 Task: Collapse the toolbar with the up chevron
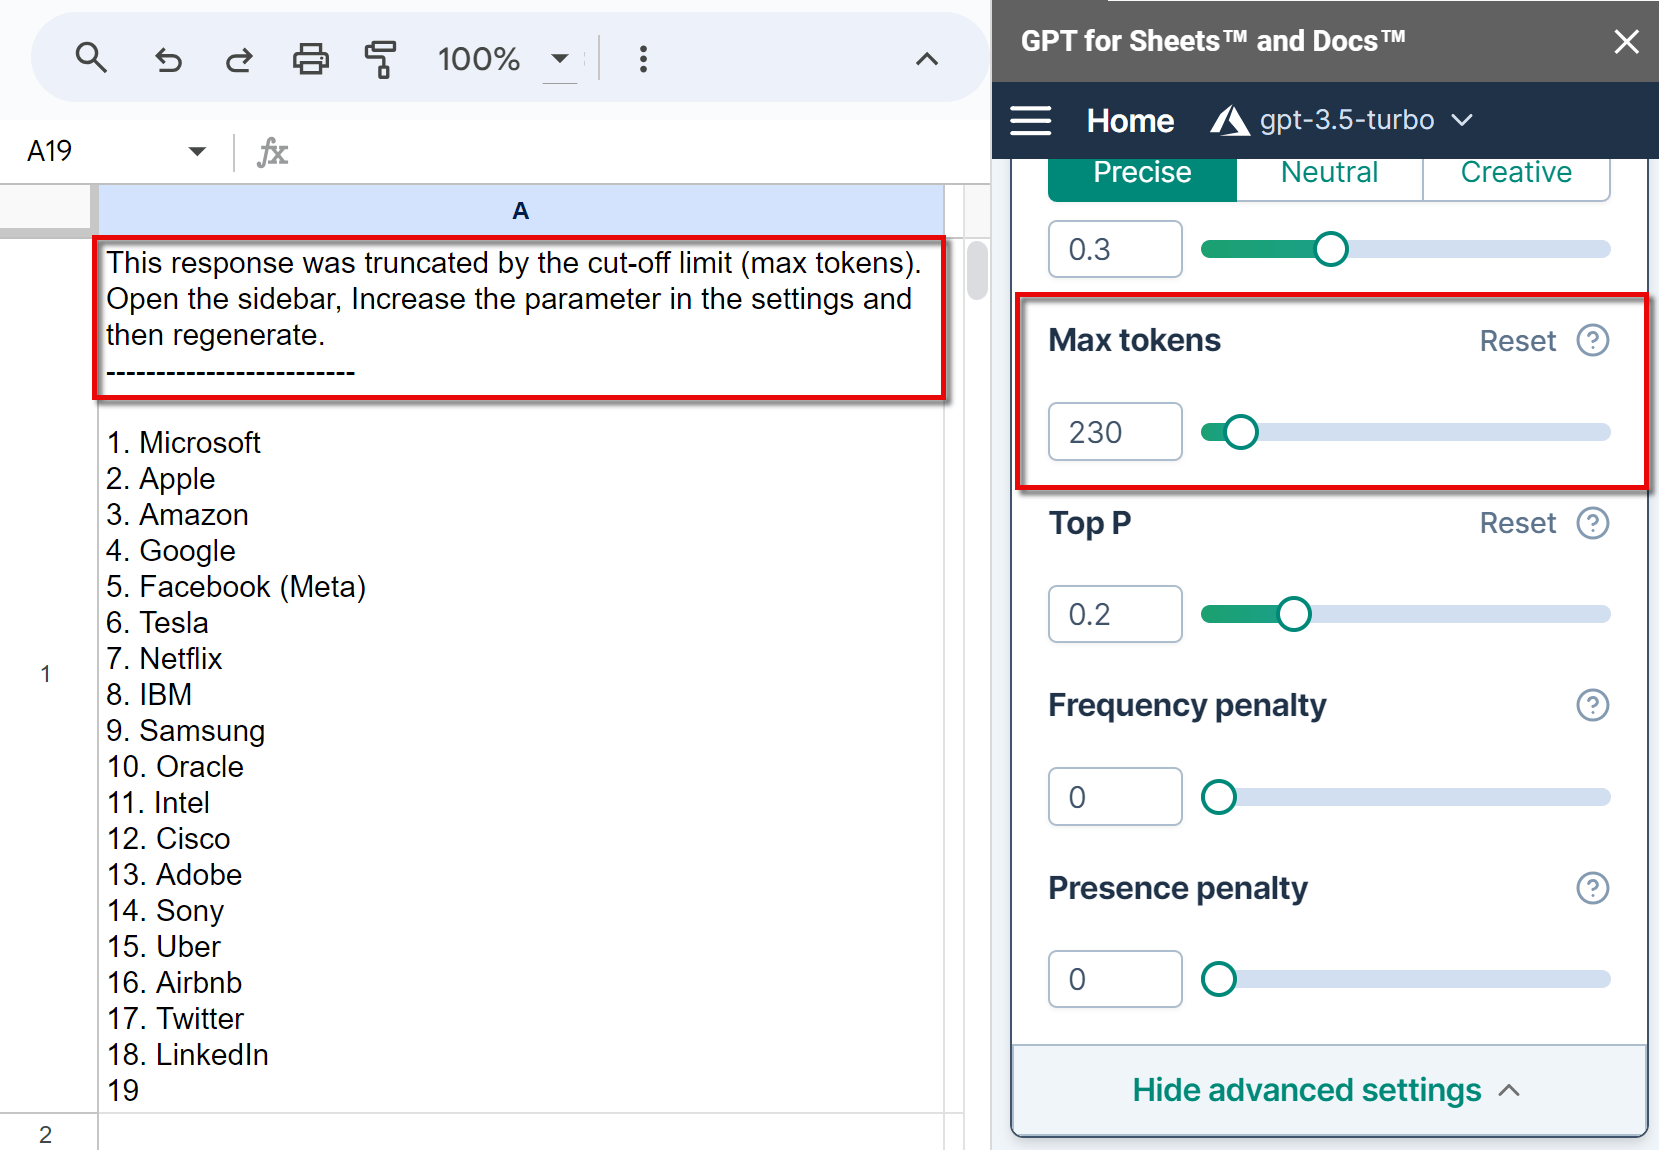927,59
